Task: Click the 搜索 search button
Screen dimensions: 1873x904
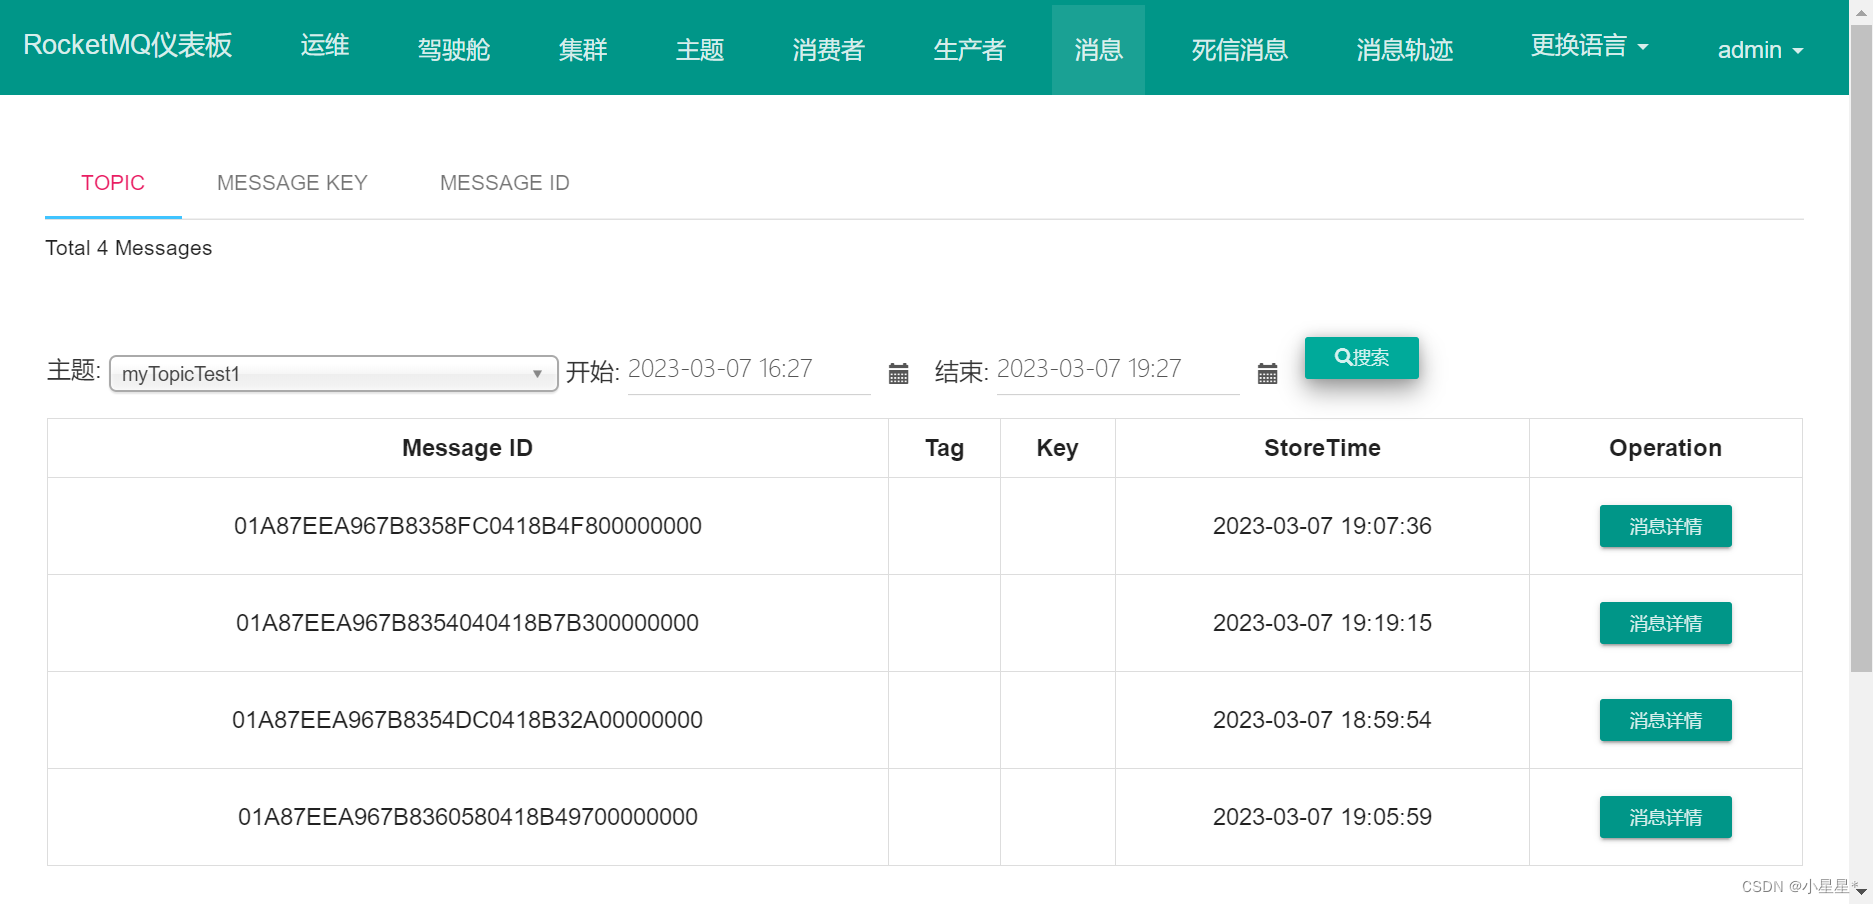Action: tap(1362, 358)
